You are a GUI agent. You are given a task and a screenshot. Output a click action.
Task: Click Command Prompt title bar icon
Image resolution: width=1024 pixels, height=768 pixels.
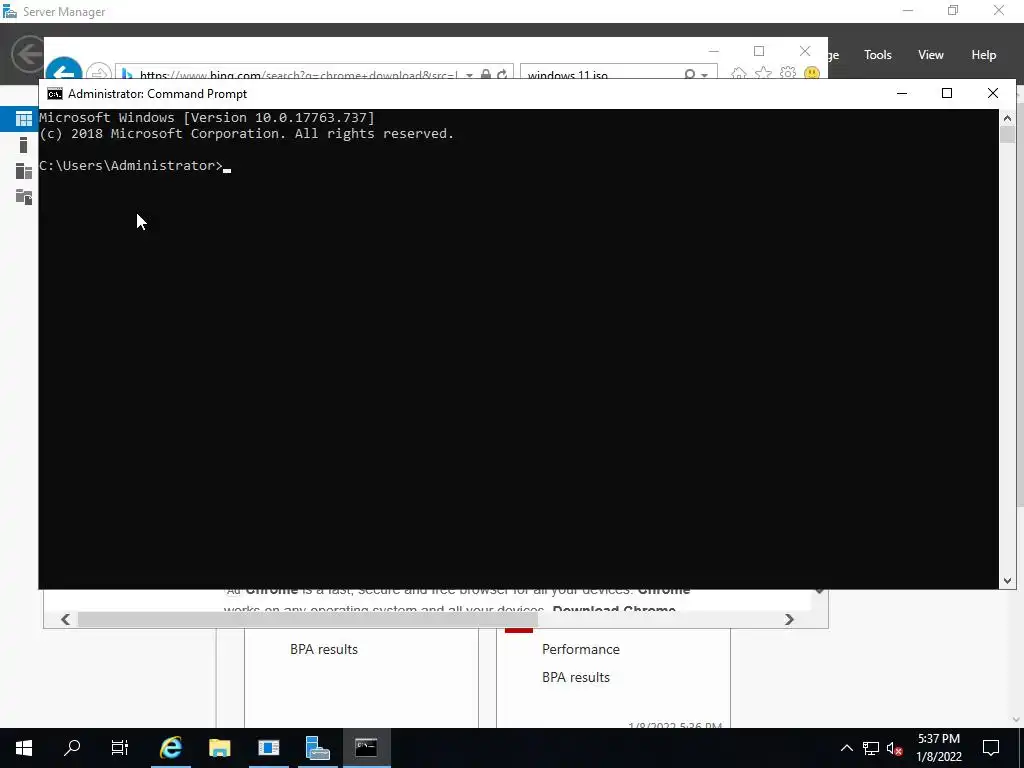[x=55, y=94]
